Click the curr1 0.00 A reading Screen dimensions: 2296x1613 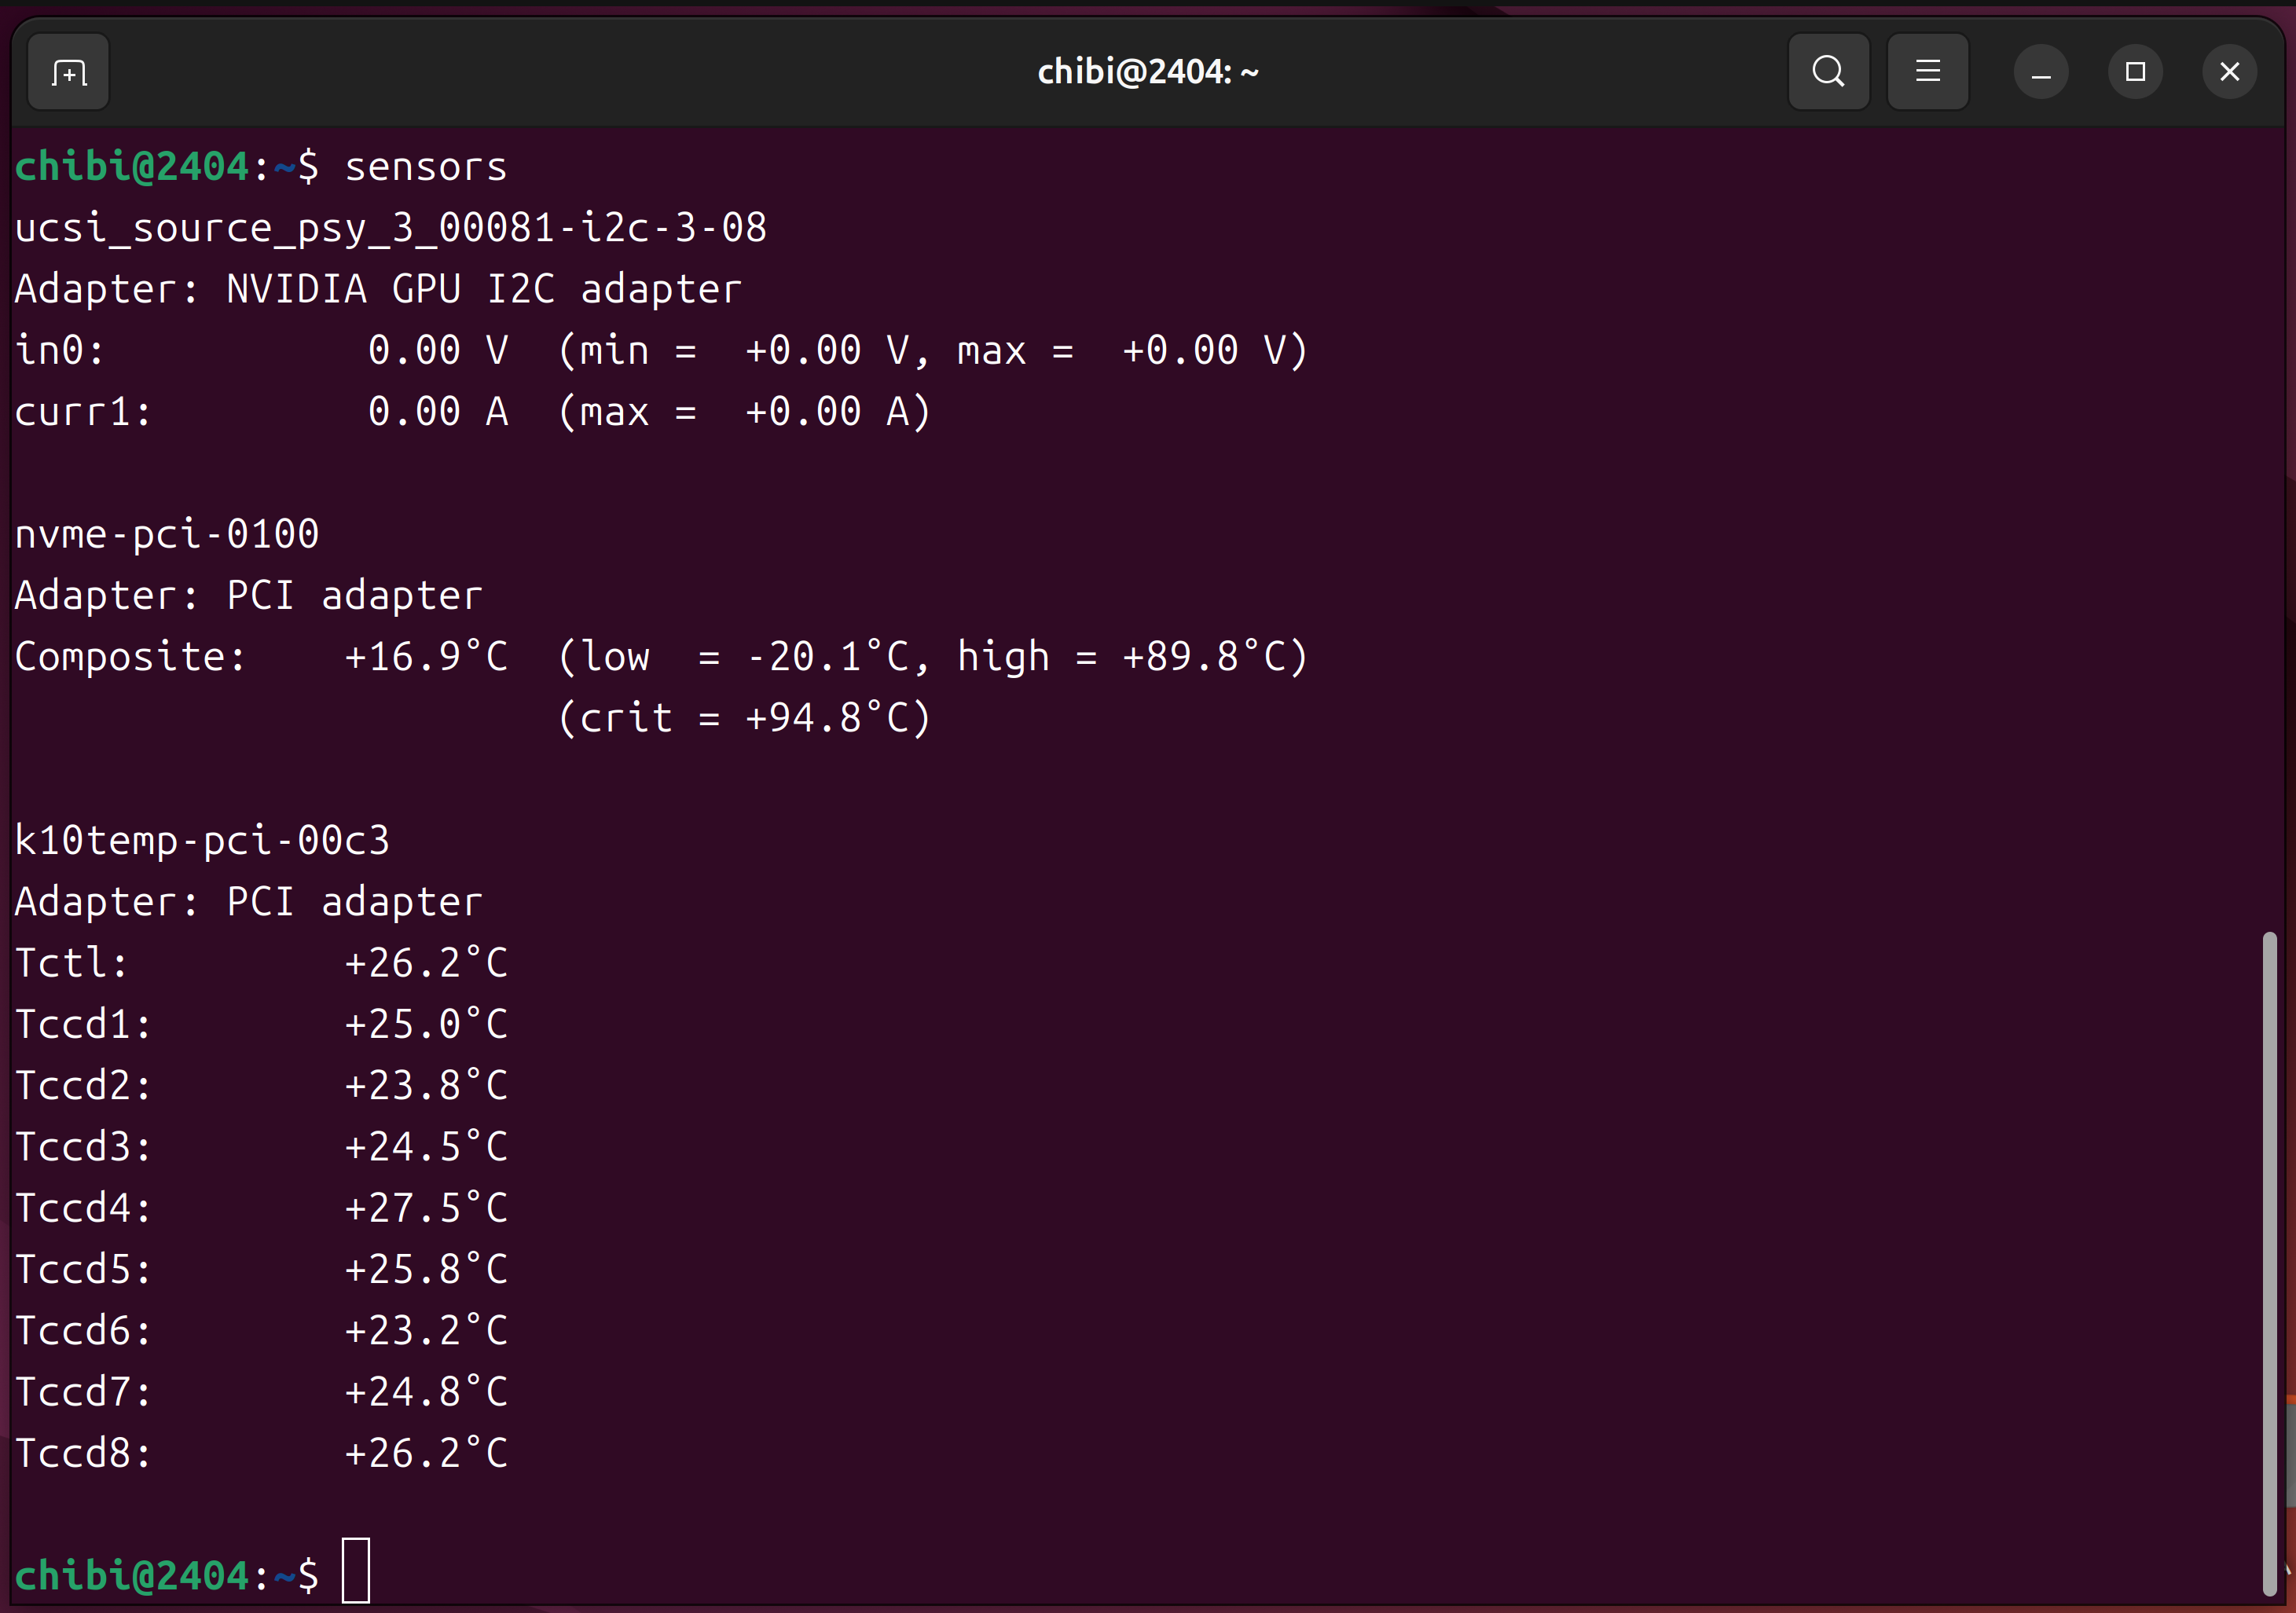click(x=437, y=412)
